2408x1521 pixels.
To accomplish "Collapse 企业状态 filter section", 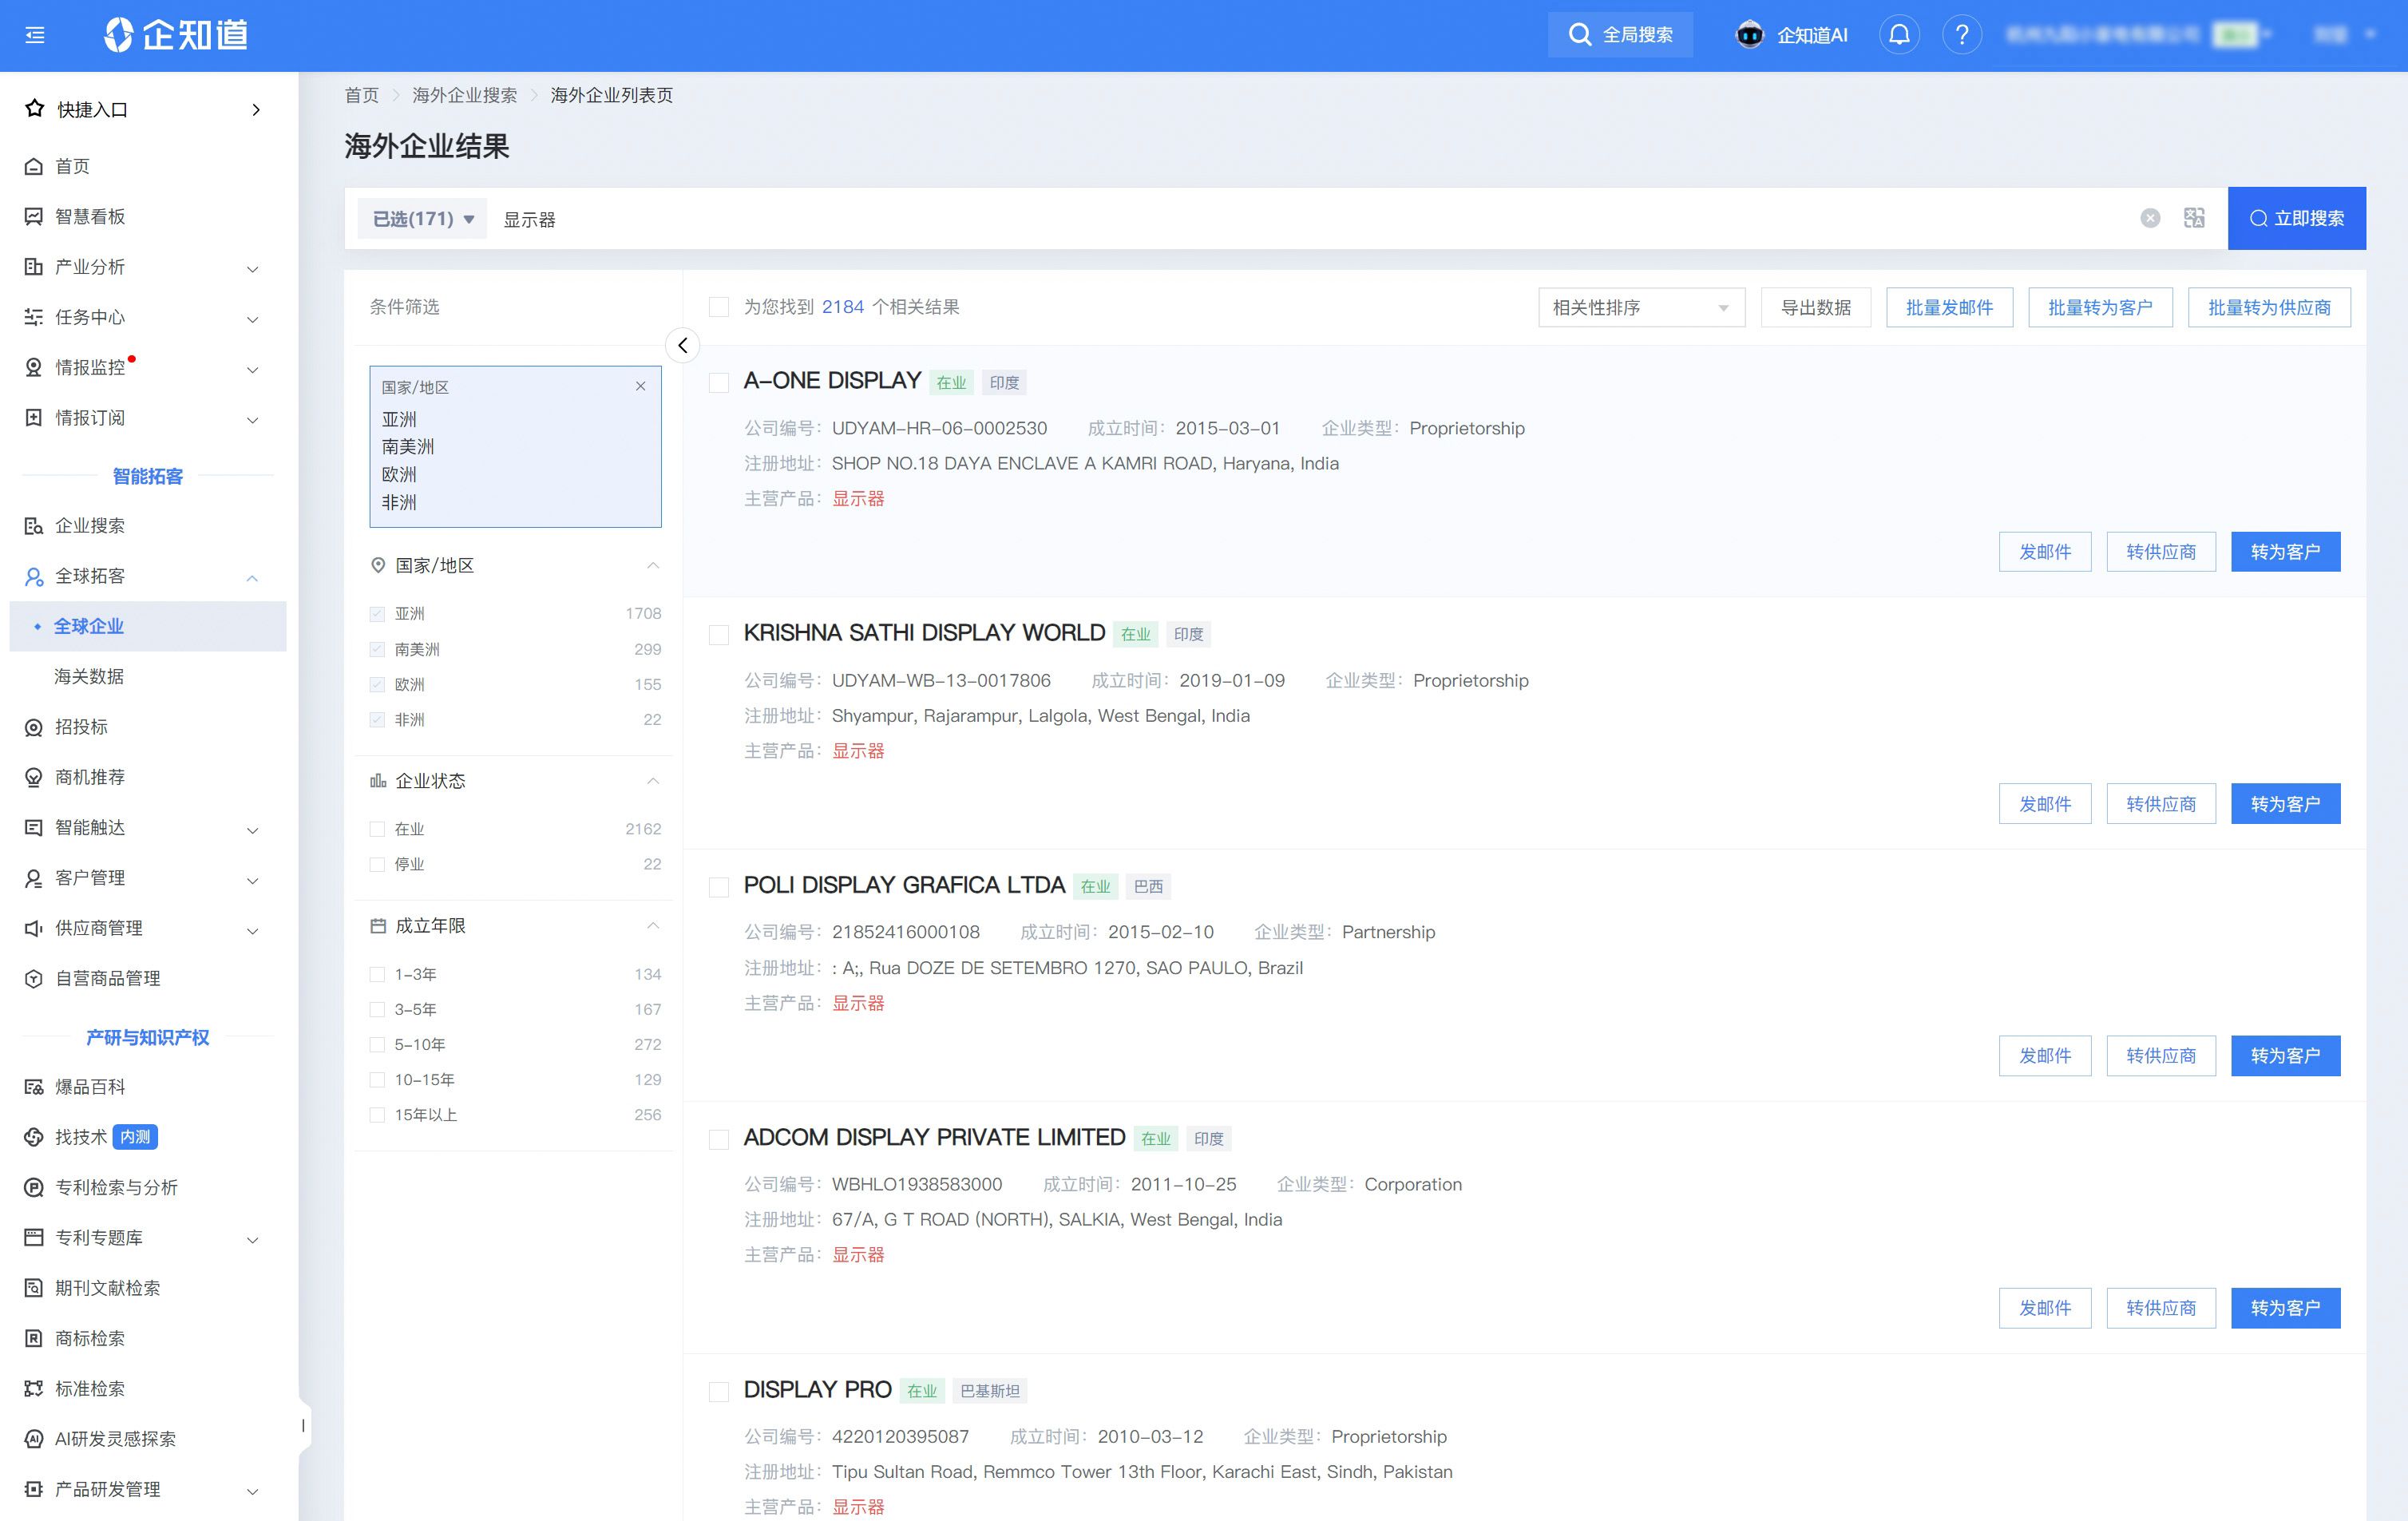I will [x=653, y=780].
